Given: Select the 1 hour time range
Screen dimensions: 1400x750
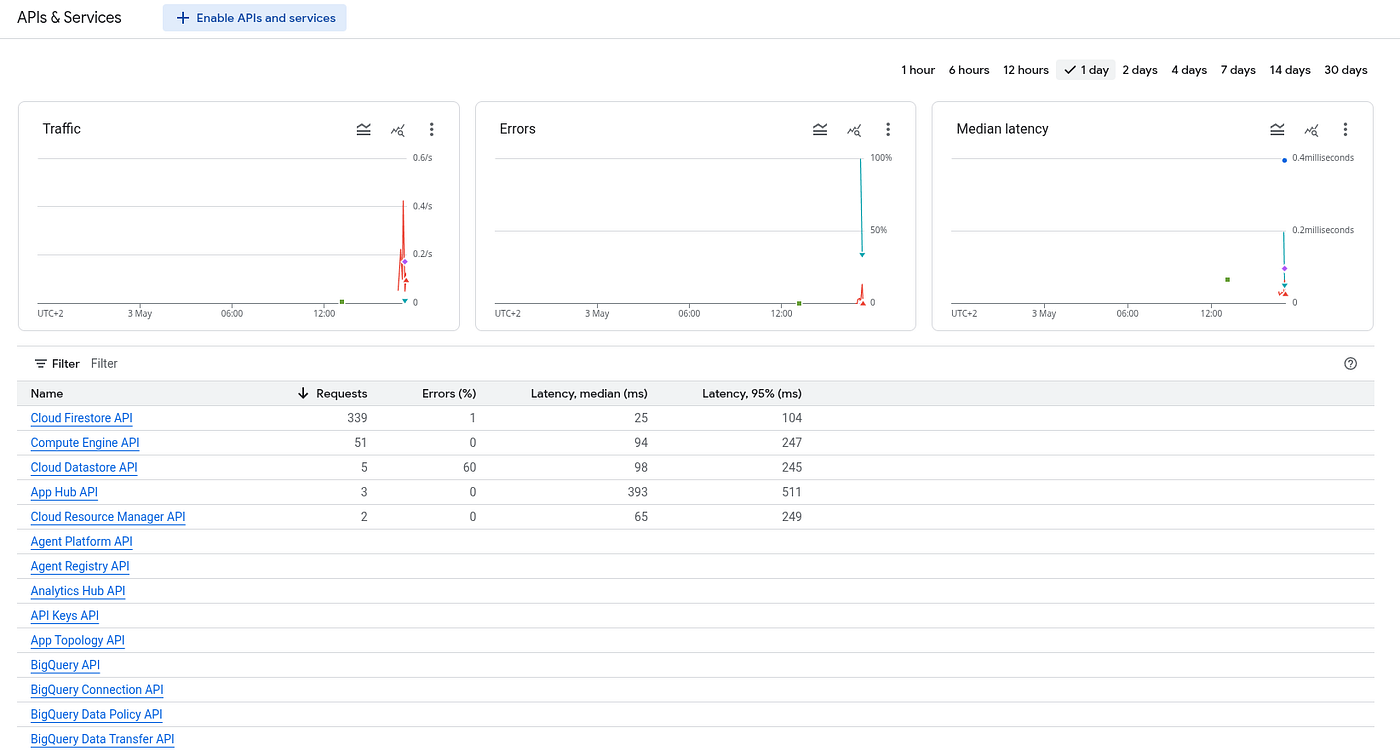Looking at the screenshot, I should coord(918,70).
